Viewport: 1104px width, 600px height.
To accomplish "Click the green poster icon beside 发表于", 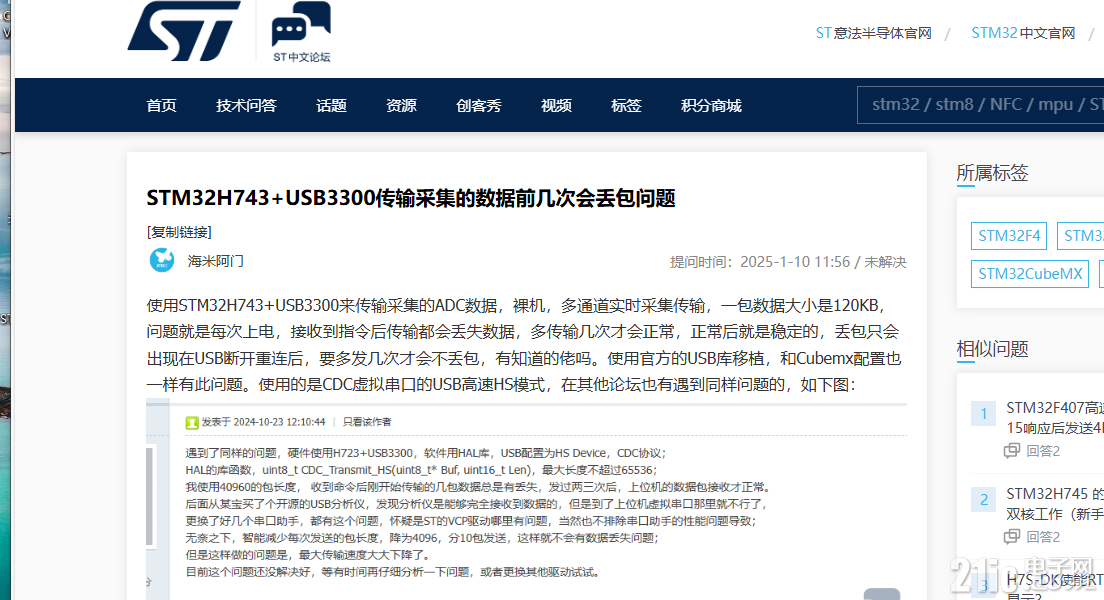I will tap(192, 423).
